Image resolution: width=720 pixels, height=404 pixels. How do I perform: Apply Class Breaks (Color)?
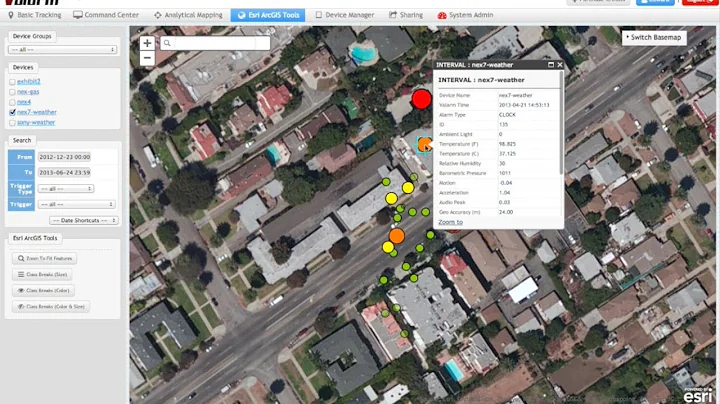[x=43, y=291]
